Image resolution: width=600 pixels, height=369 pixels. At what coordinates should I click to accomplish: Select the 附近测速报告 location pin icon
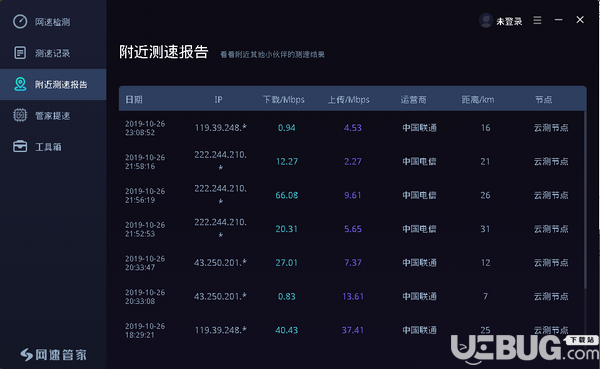20,84
